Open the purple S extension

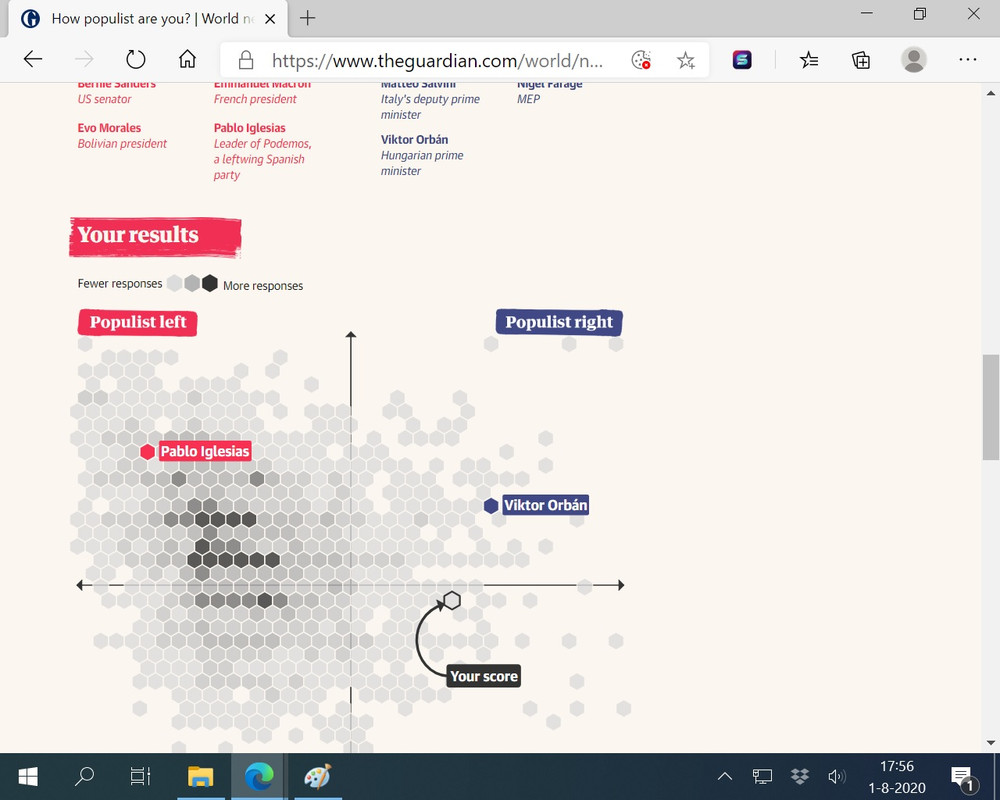pyautogui.click(x=742, y=60)
